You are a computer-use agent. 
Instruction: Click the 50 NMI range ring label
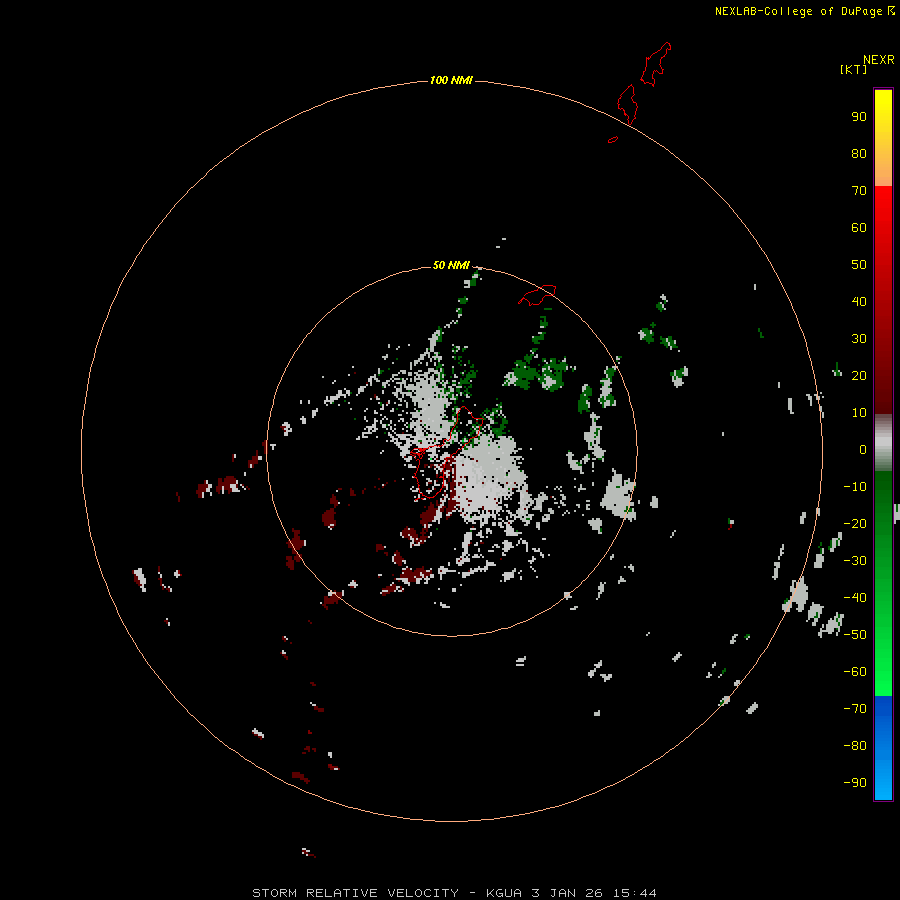pyautogui.click(x=451, y=265)
